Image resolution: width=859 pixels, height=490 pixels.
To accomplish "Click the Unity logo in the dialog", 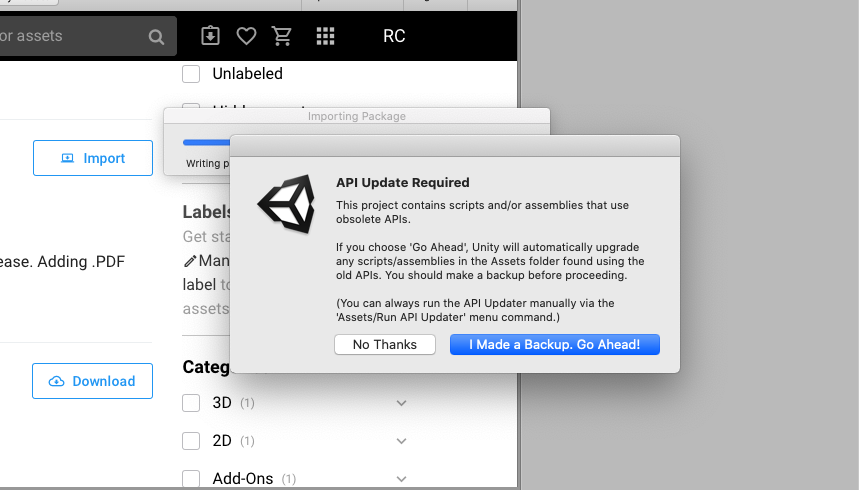I will pos(287,204).
